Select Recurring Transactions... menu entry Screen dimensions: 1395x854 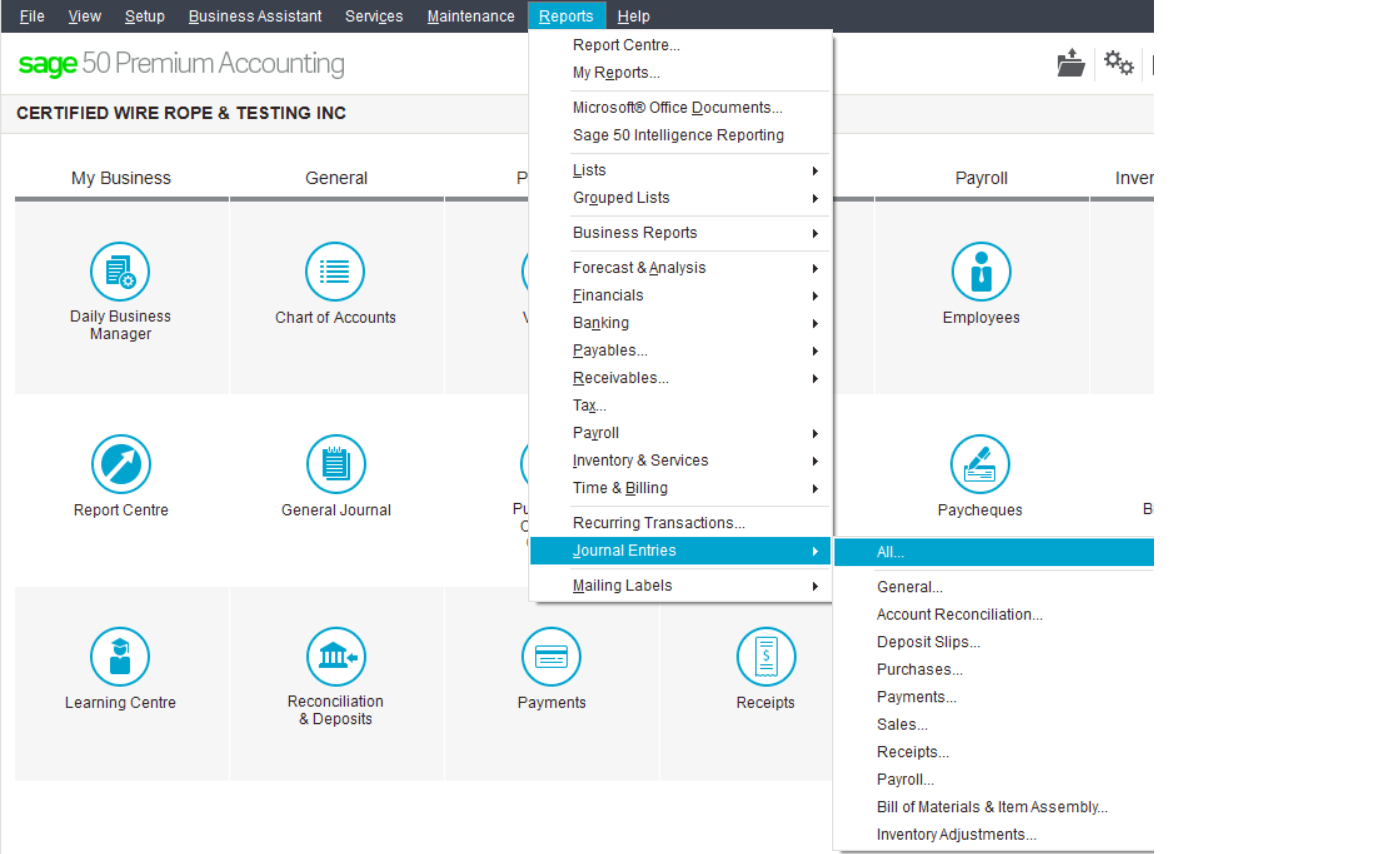[680, 523]
